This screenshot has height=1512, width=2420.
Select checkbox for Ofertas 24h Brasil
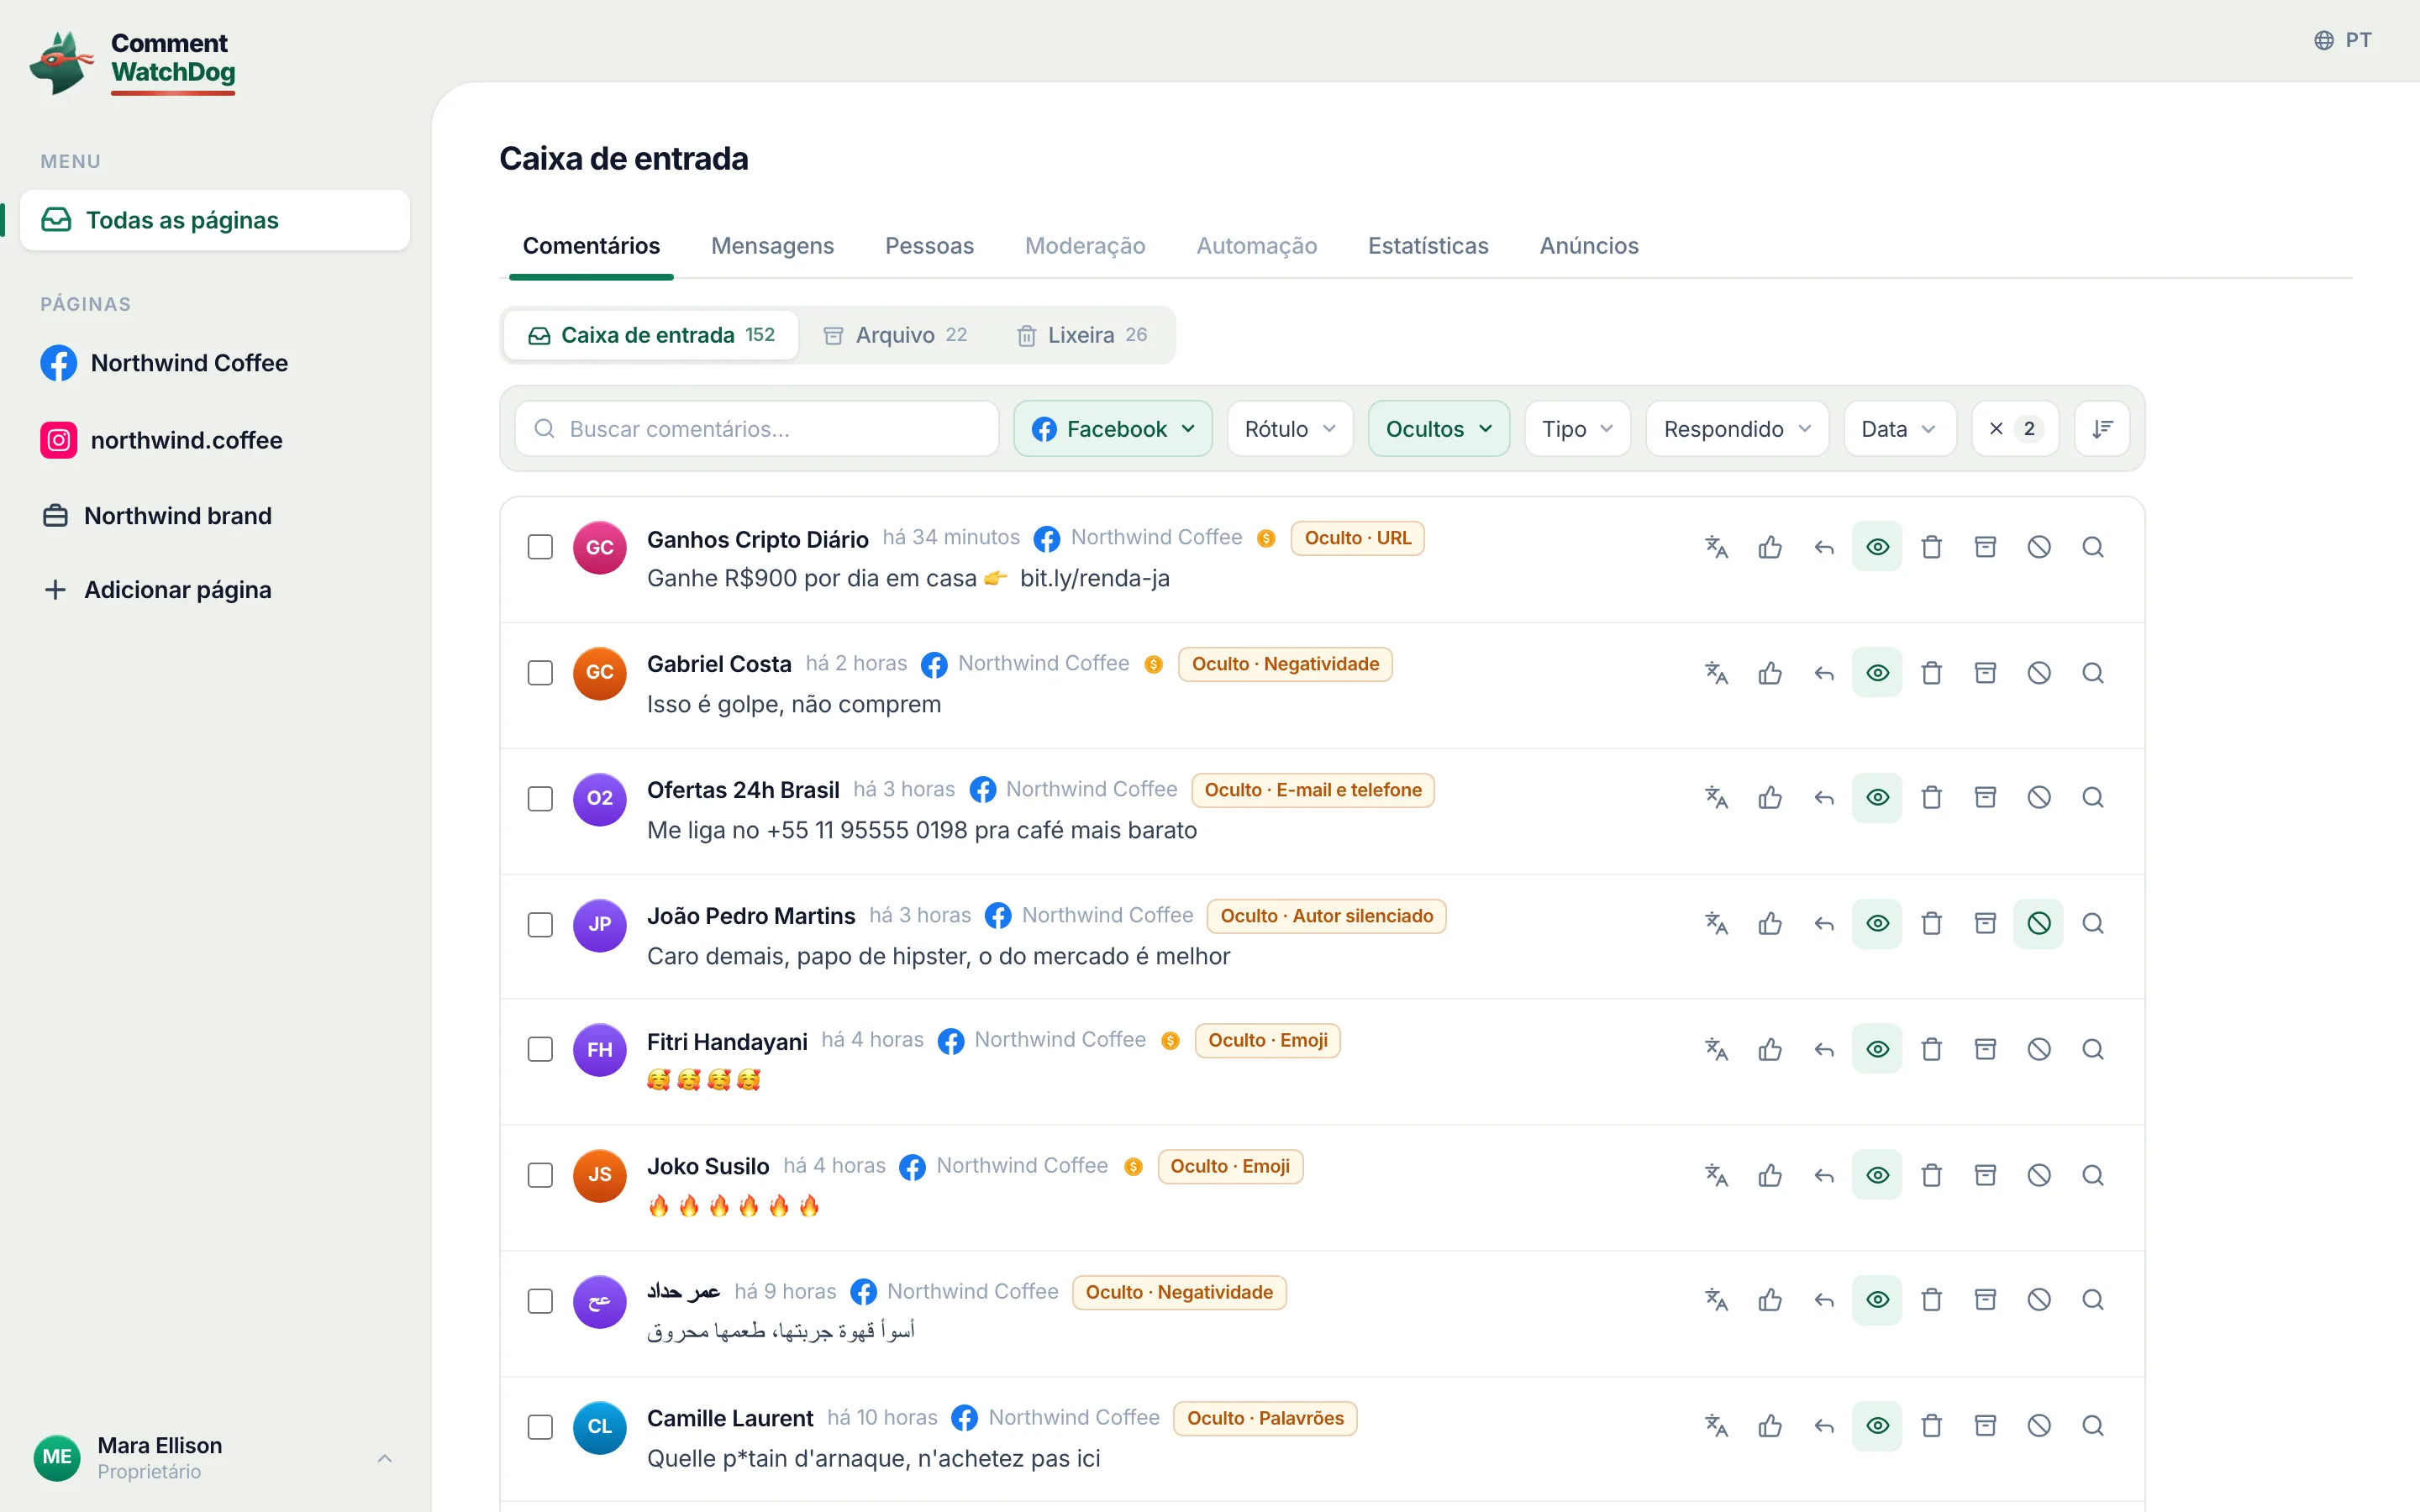540,799
